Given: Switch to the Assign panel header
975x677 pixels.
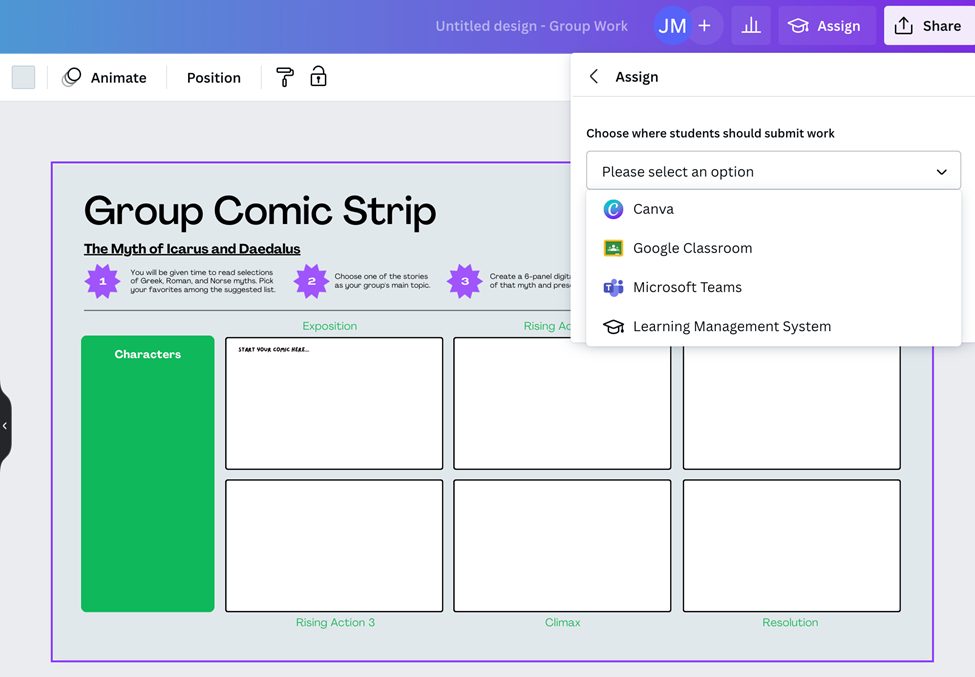Looking at the screenshot, I should [x=637, y=76].
